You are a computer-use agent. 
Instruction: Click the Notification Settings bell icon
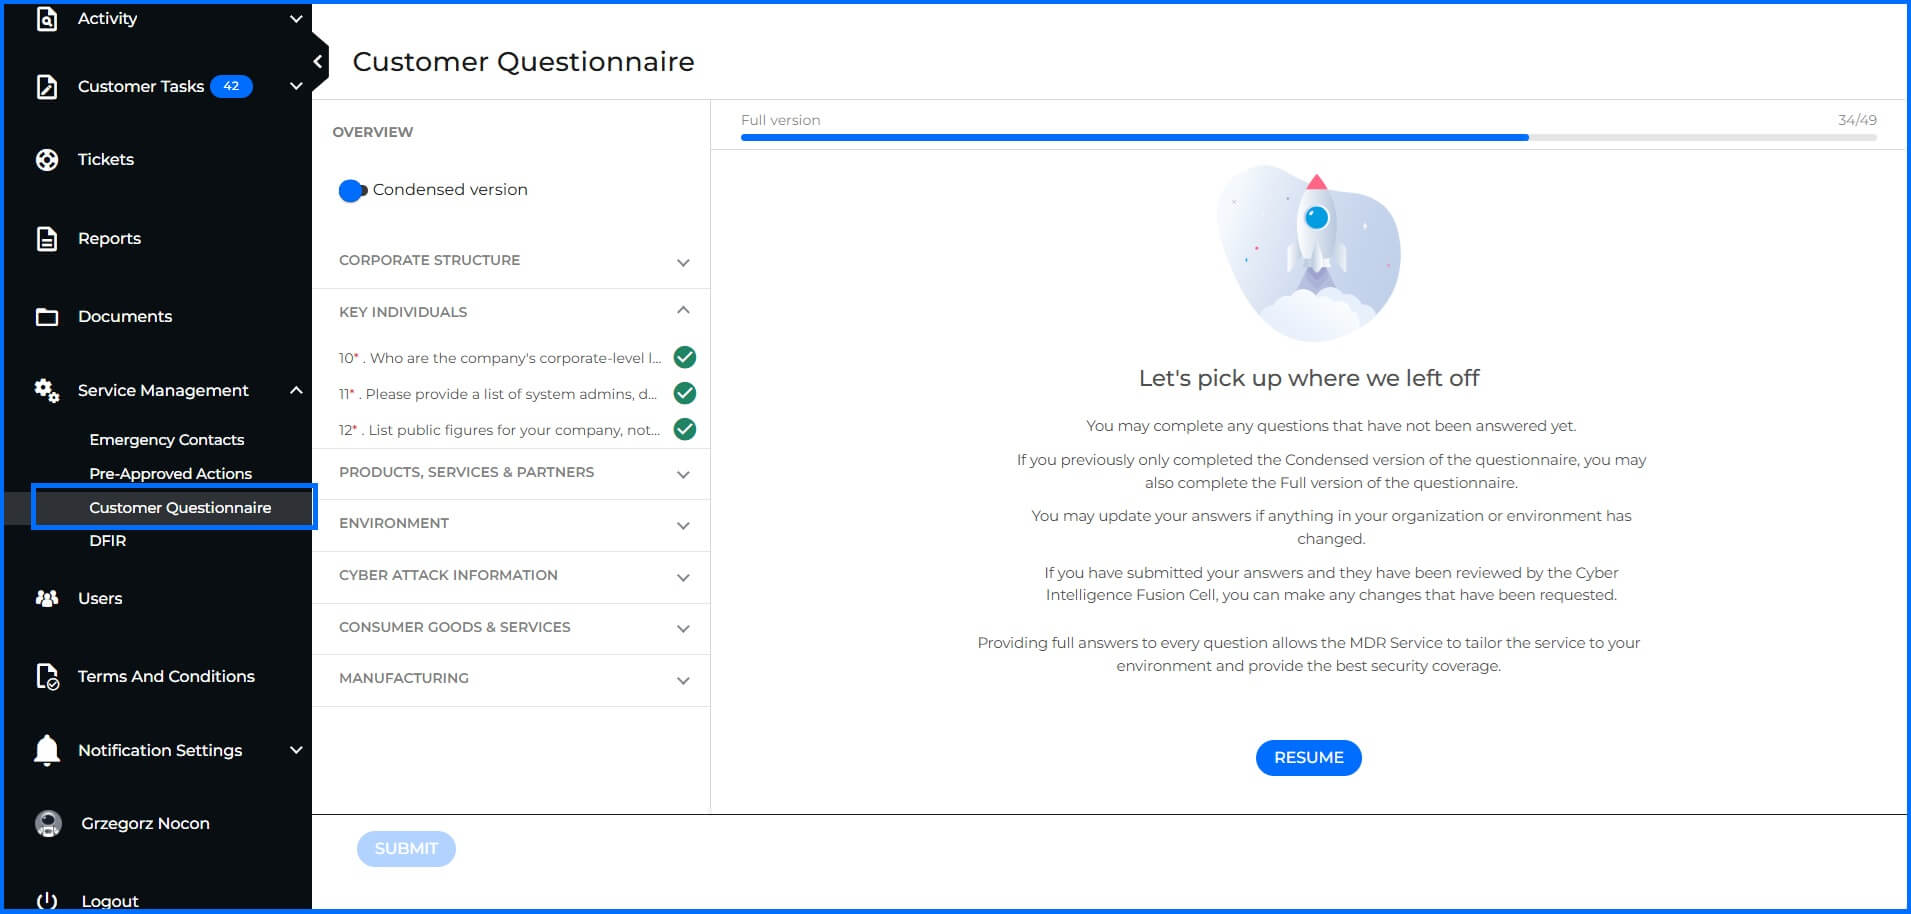(46, 750)
